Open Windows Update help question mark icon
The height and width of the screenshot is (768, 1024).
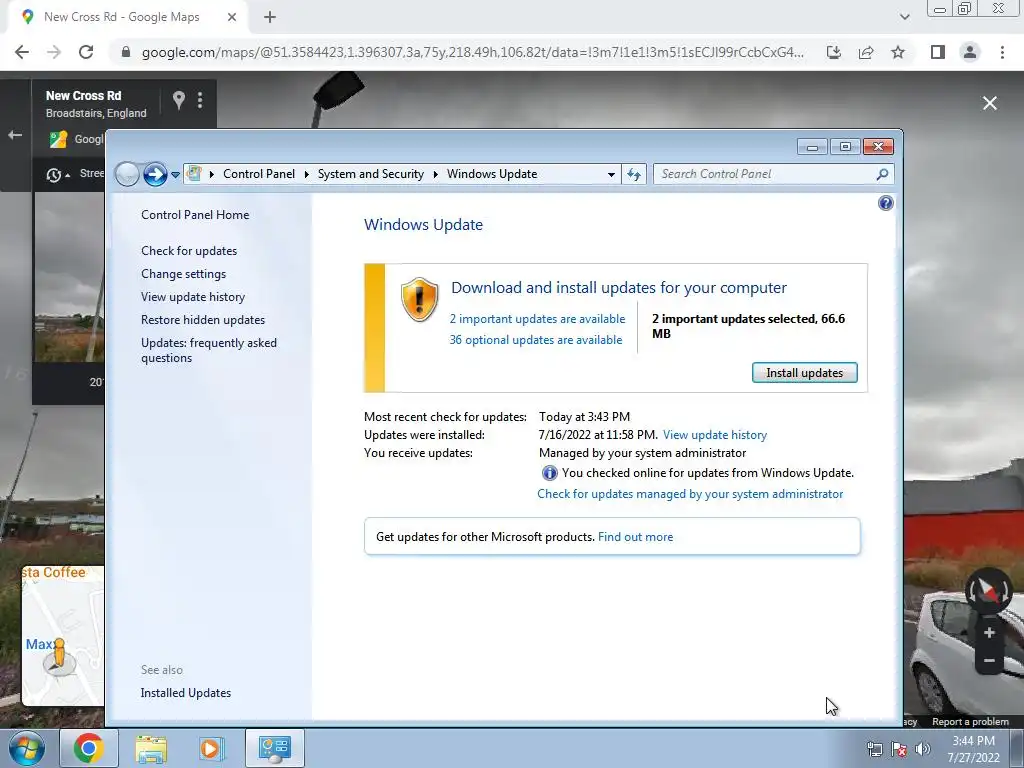coord(886,203)
